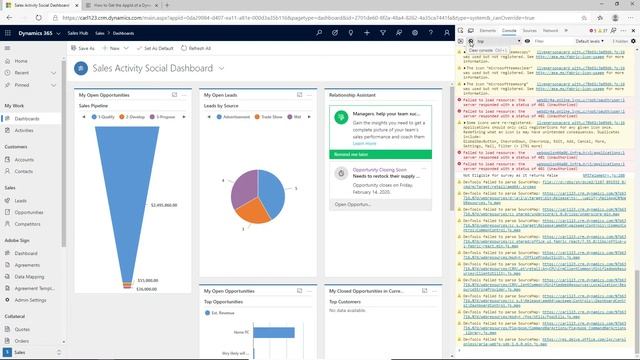The height and width of the screenshot is (360, 640).
Task: Collapse the sidebar with hamburger icon
Action: coord(7,48)
